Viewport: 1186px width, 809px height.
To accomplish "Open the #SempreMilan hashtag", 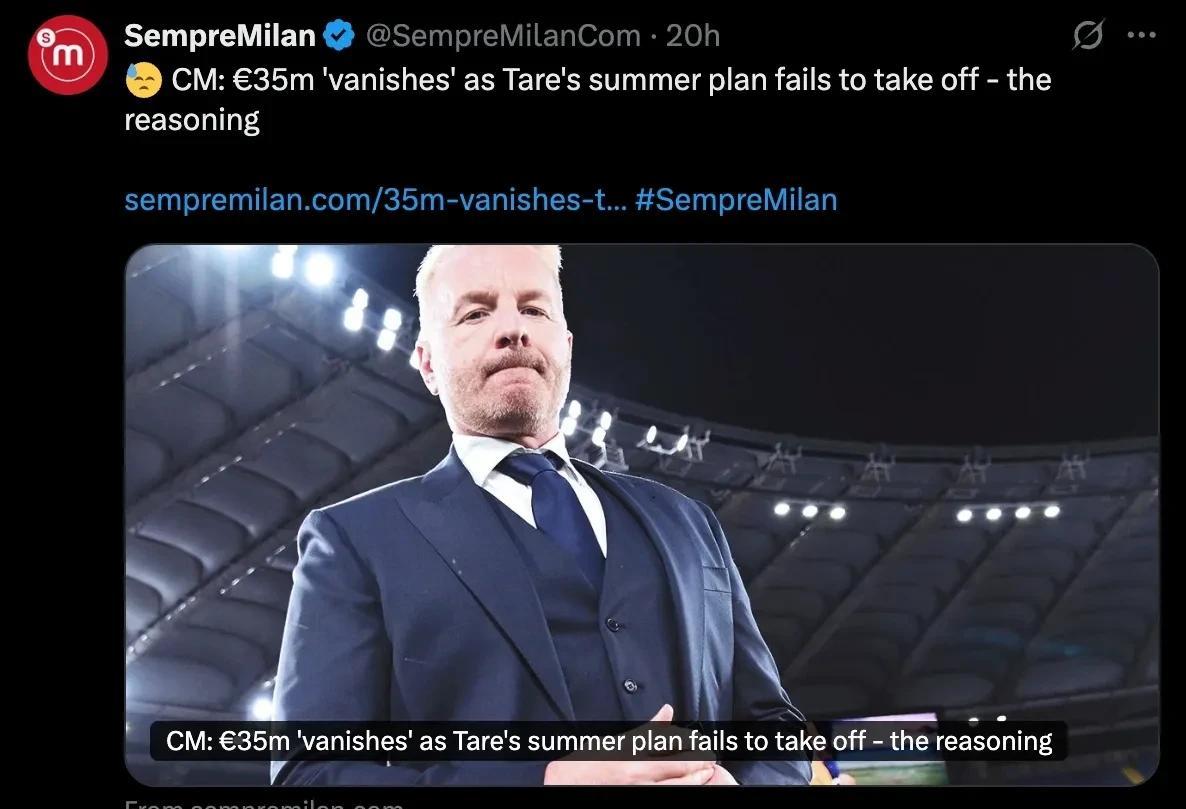I will [736, 200].
